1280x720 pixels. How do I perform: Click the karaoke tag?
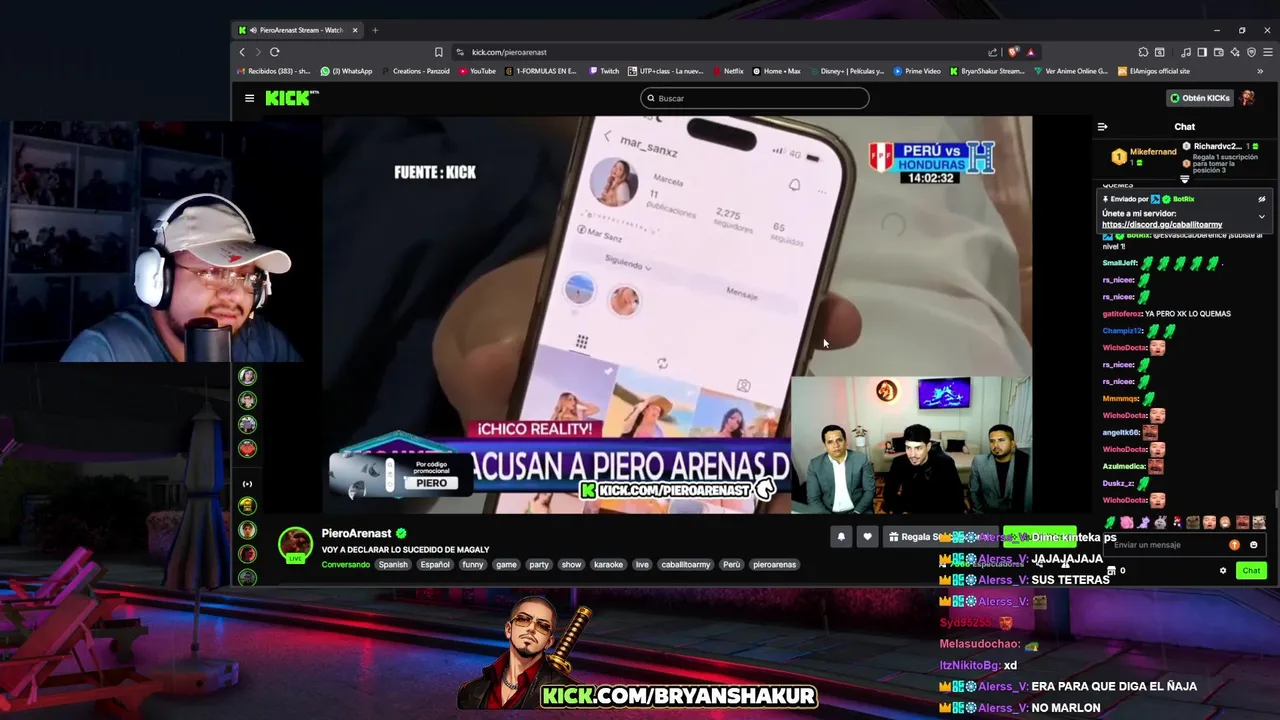coord(608,564)
